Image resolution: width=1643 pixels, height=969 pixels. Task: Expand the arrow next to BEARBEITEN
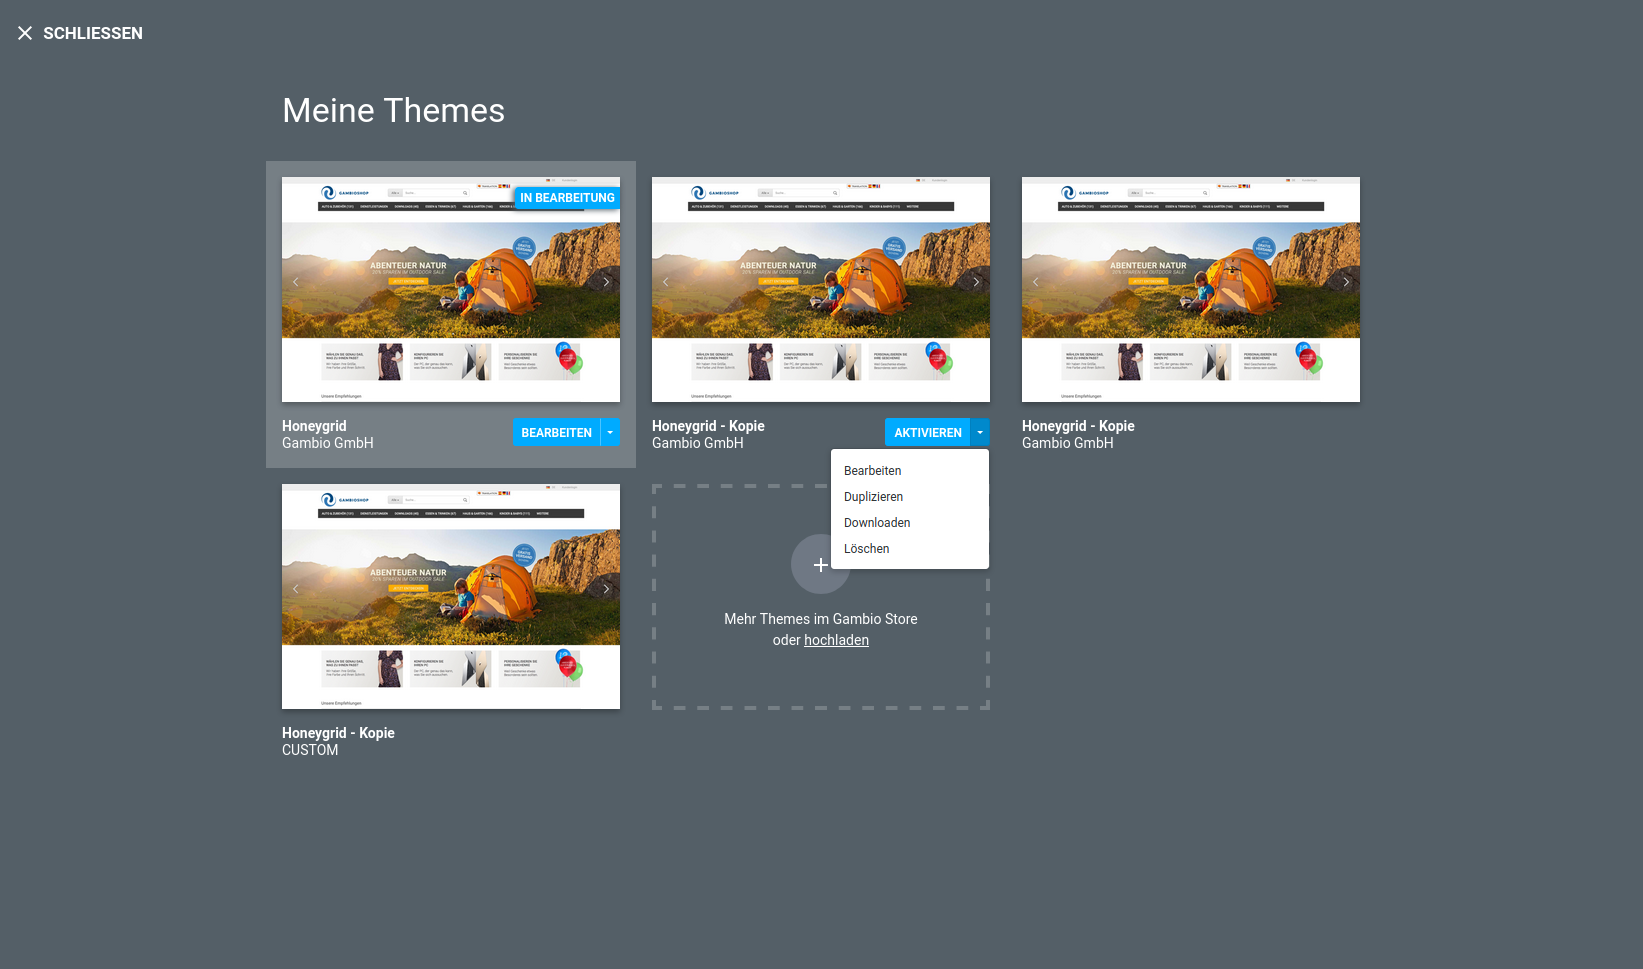(x=610, y=432)
